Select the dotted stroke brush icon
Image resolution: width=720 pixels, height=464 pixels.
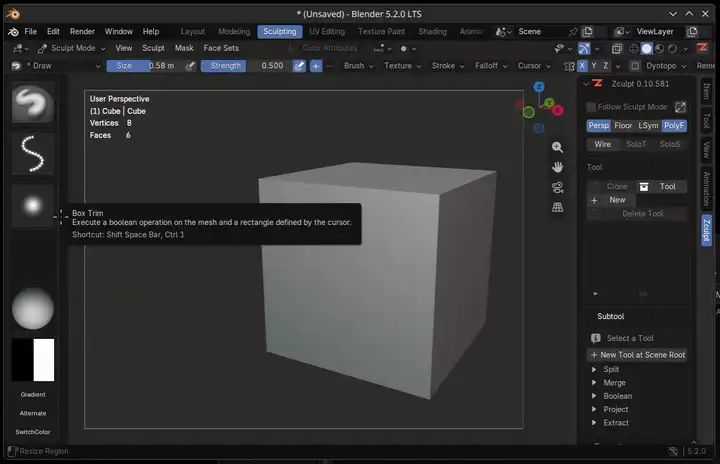(x=33, y=154)
